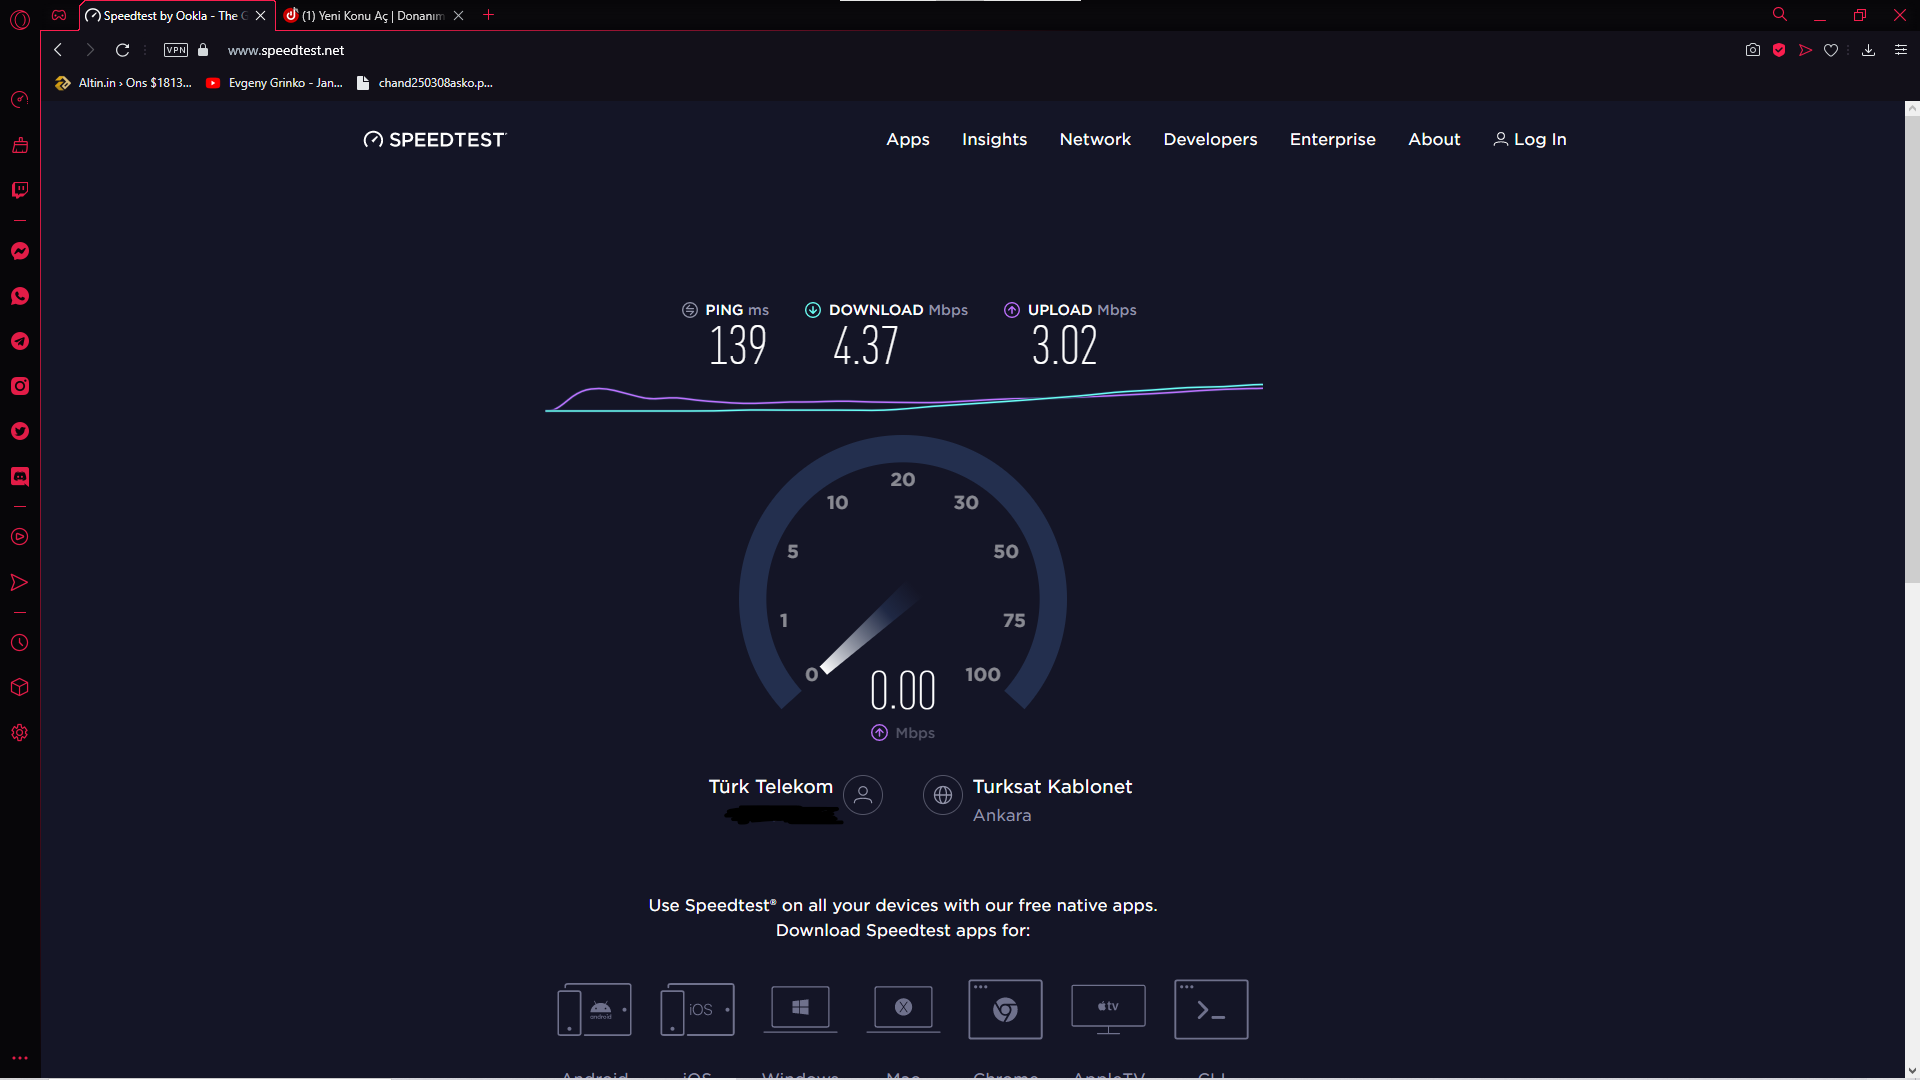Click the Android app icon

coord(595,1010)
